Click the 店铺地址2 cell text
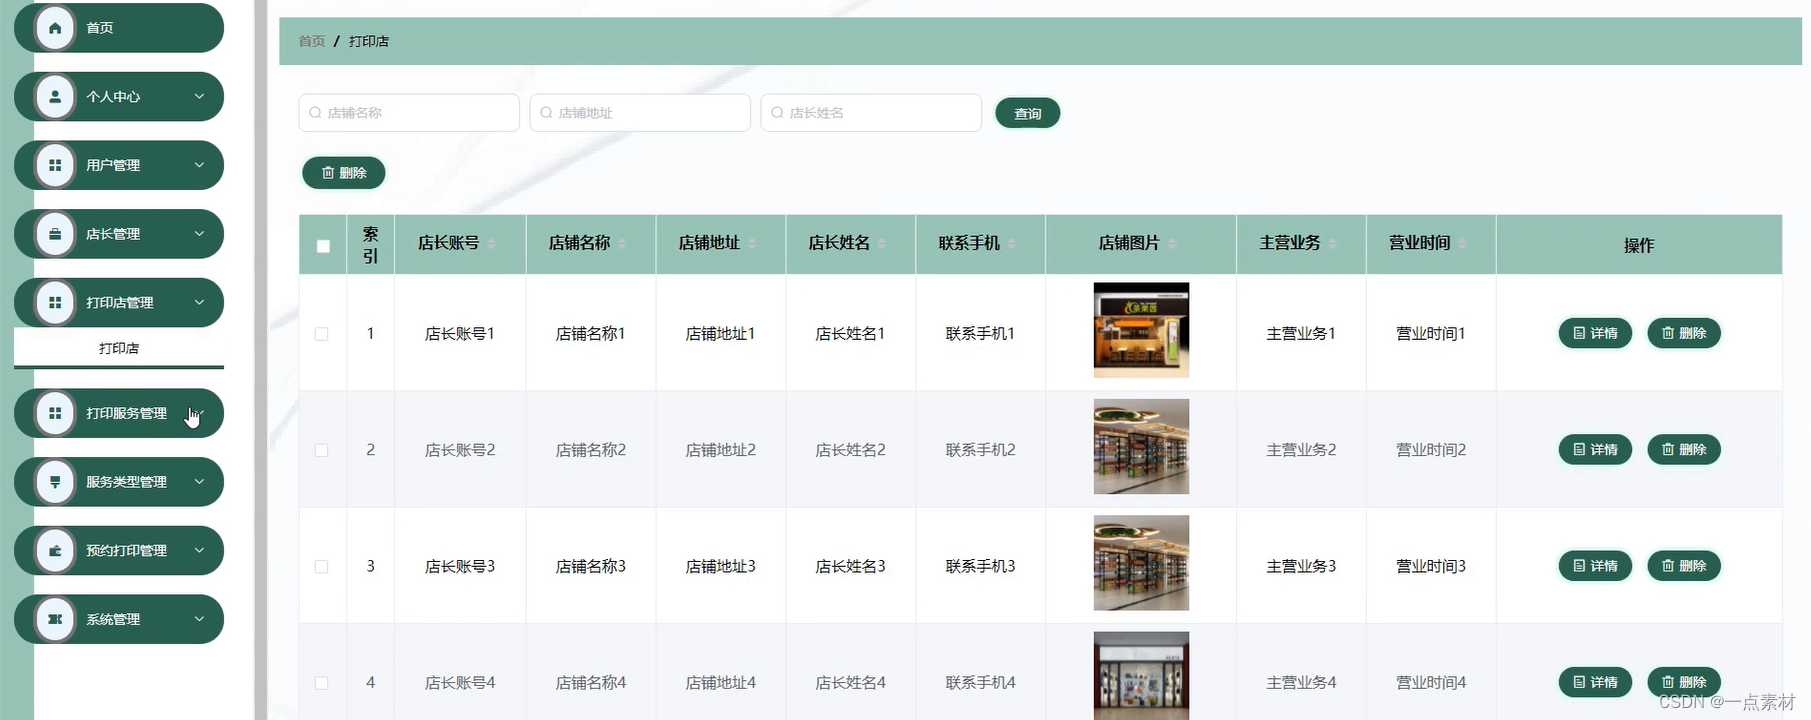 721,450
